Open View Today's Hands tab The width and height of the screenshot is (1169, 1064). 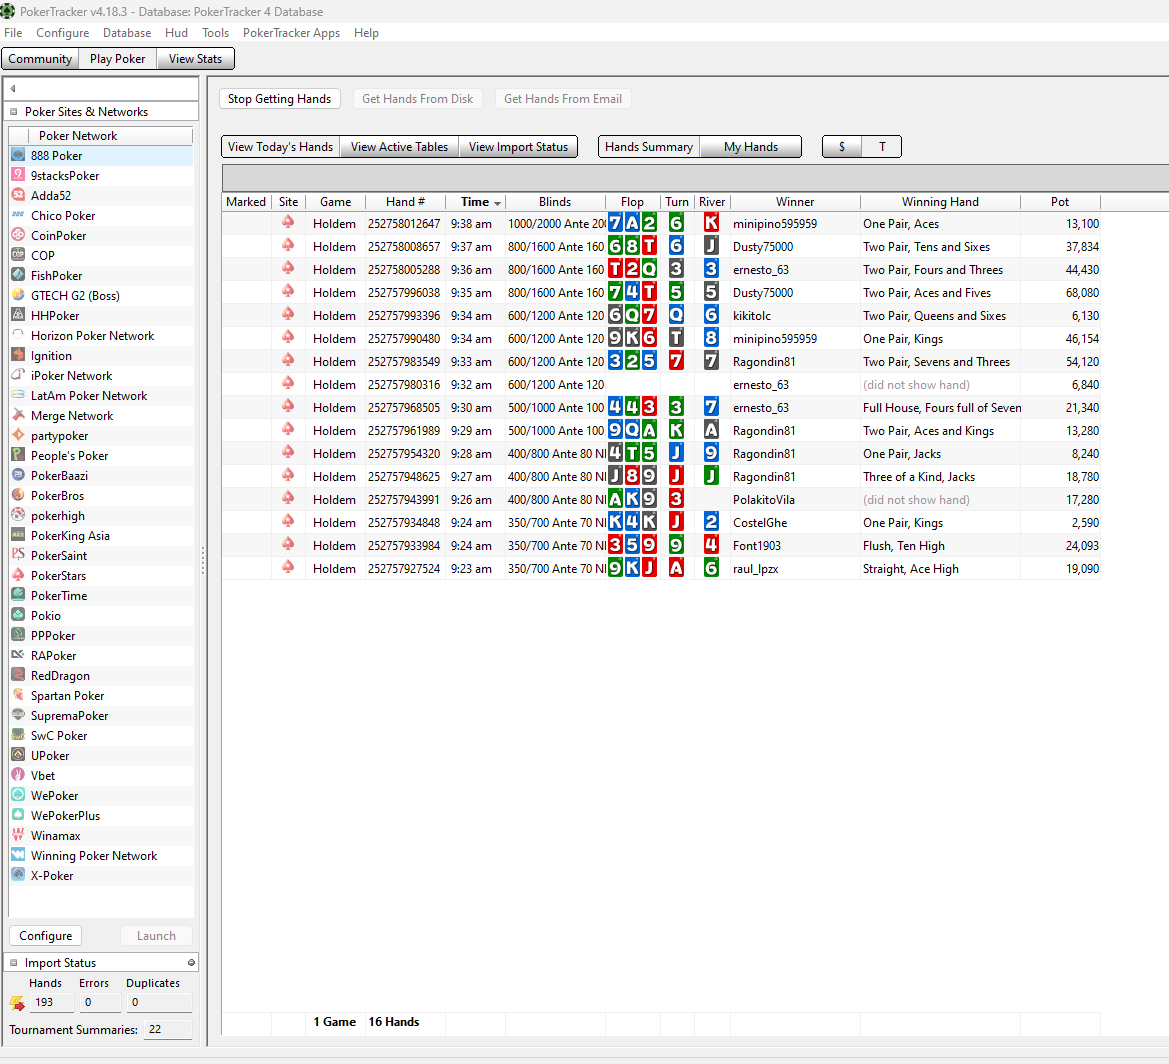point(280,147)
